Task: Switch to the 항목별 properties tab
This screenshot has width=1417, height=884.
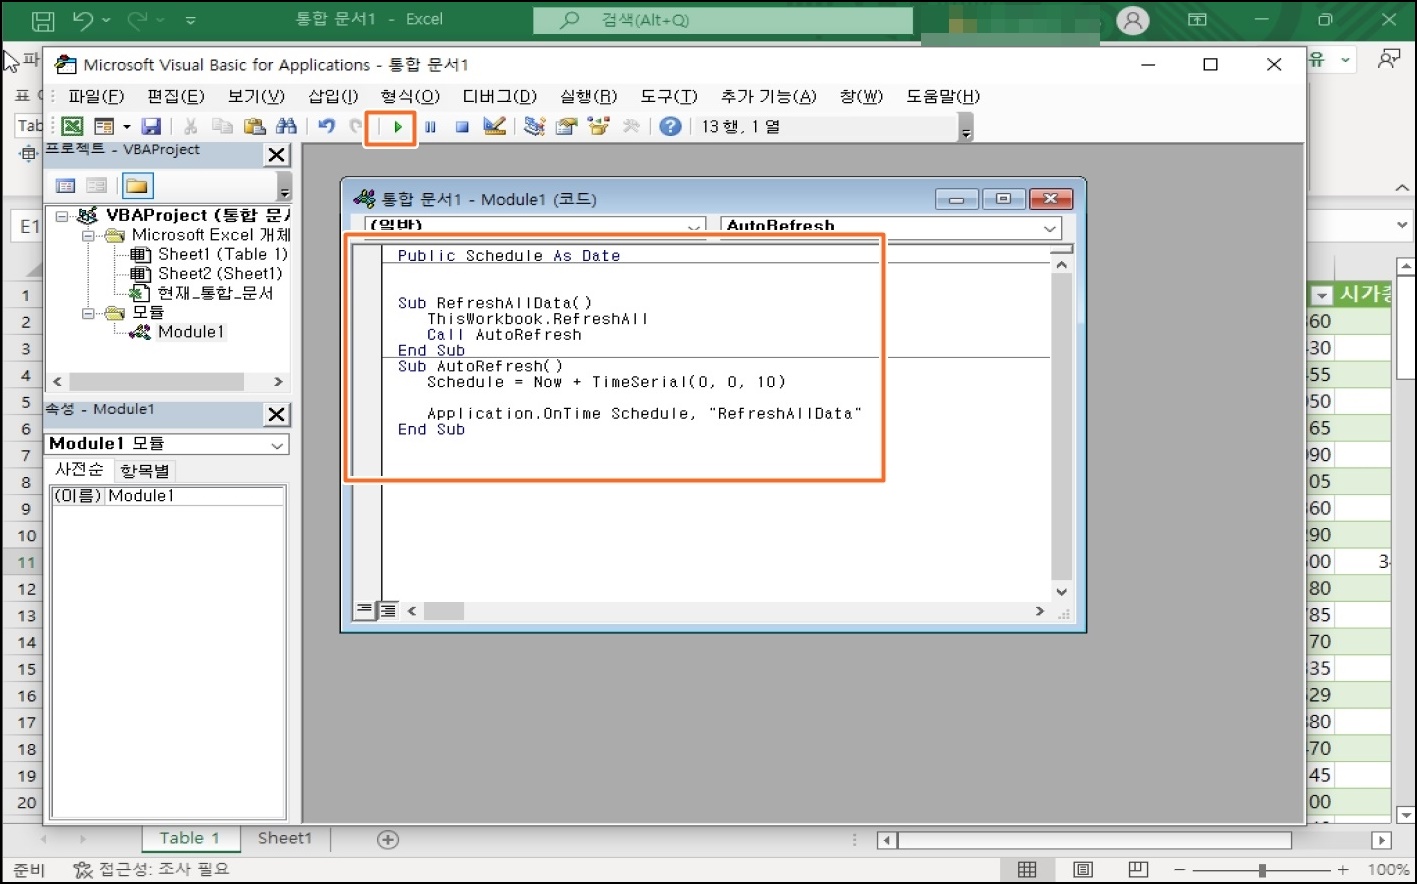Action: (x=145, y=471)
